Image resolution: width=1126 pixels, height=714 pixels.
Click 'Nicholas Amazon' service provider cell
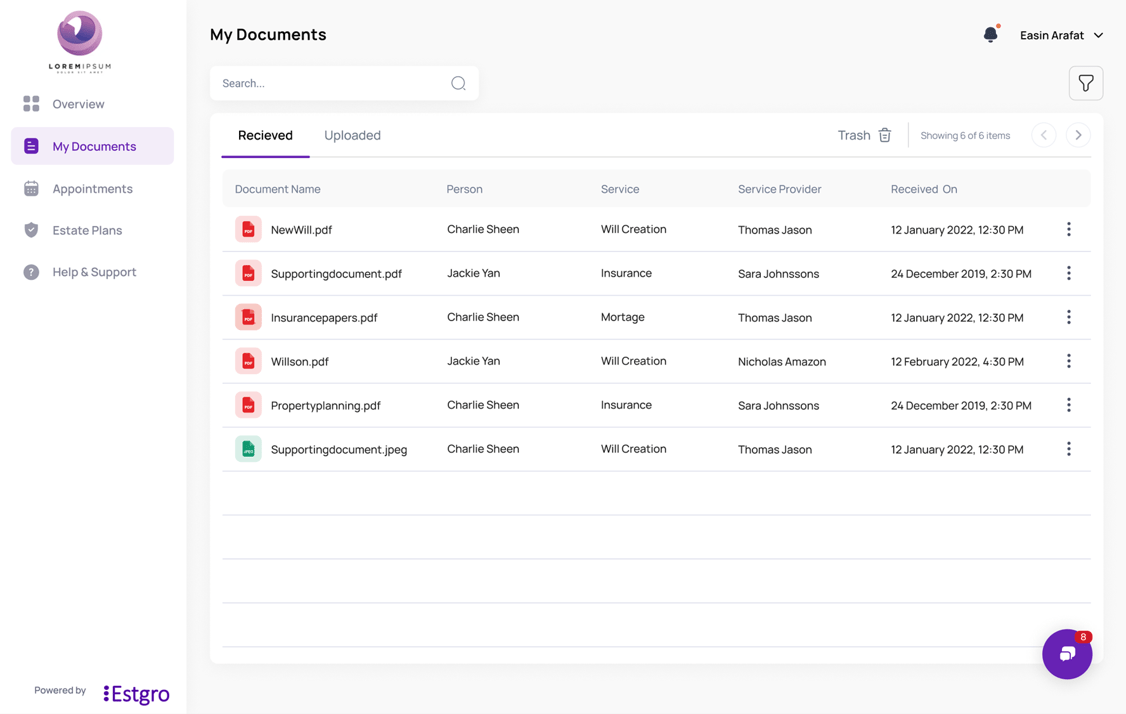[782, 361]
